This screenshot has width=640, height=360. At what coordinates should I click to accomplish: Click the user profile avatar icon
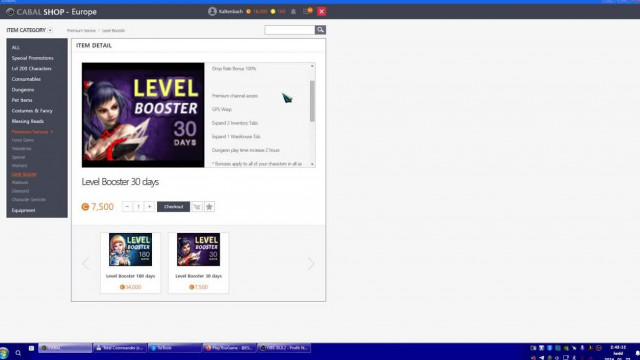tap(212, 11)
